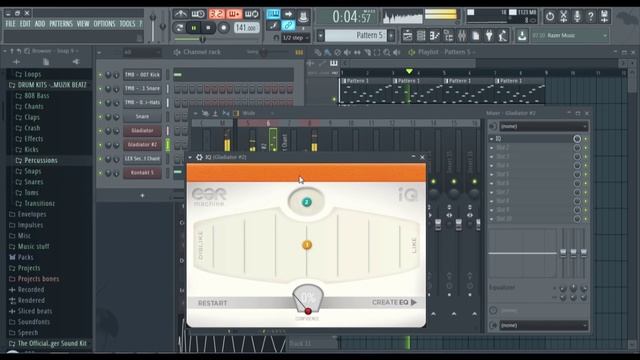
Task: Open the Pattern 5 selector
Action: [355, 36]
